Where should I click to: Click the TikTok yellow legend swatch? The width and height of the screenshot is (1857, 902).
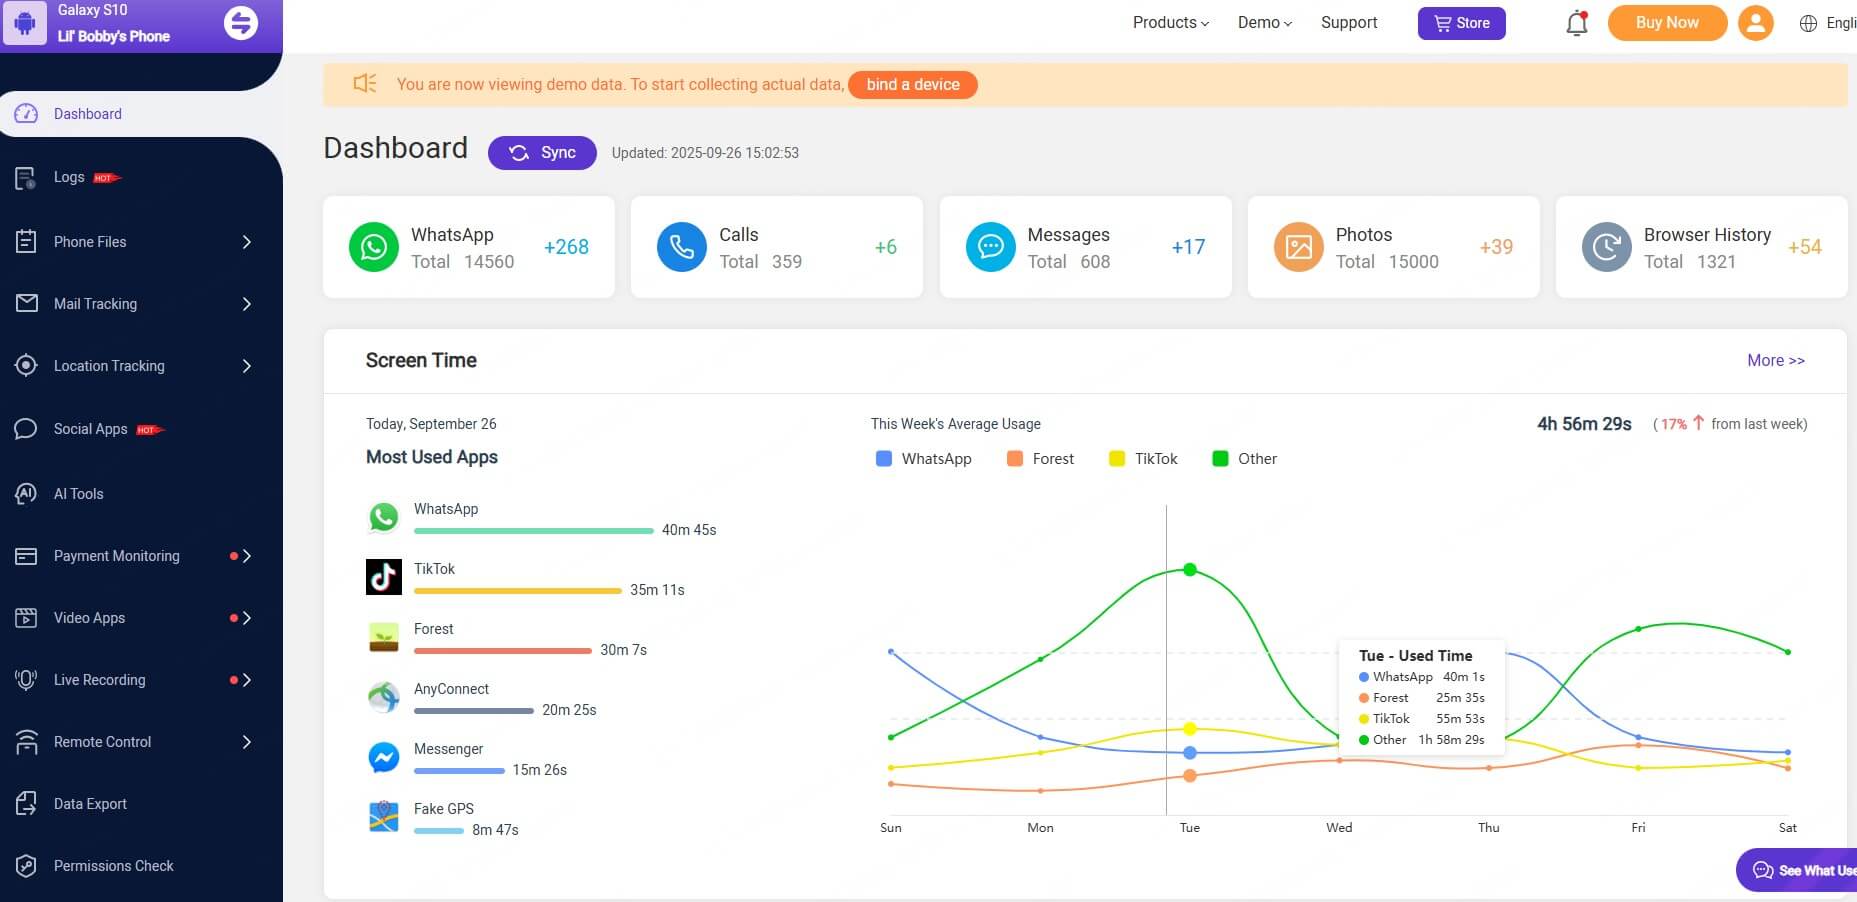tap(1117, 459)
